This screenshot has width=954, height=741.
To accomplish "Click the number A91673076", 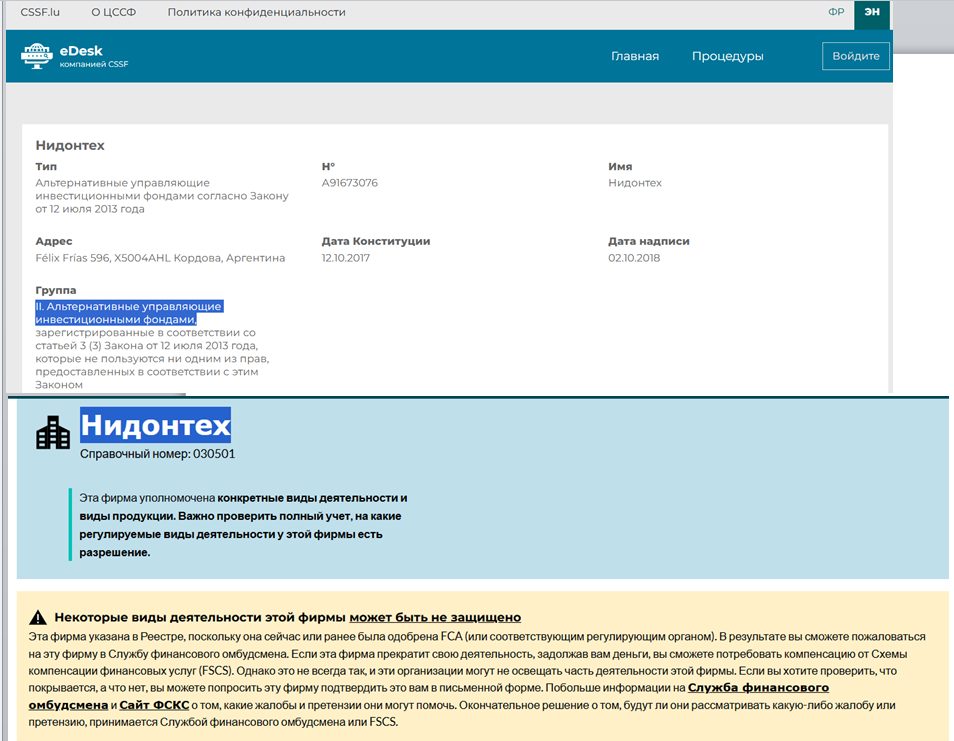I will [349, 183].
